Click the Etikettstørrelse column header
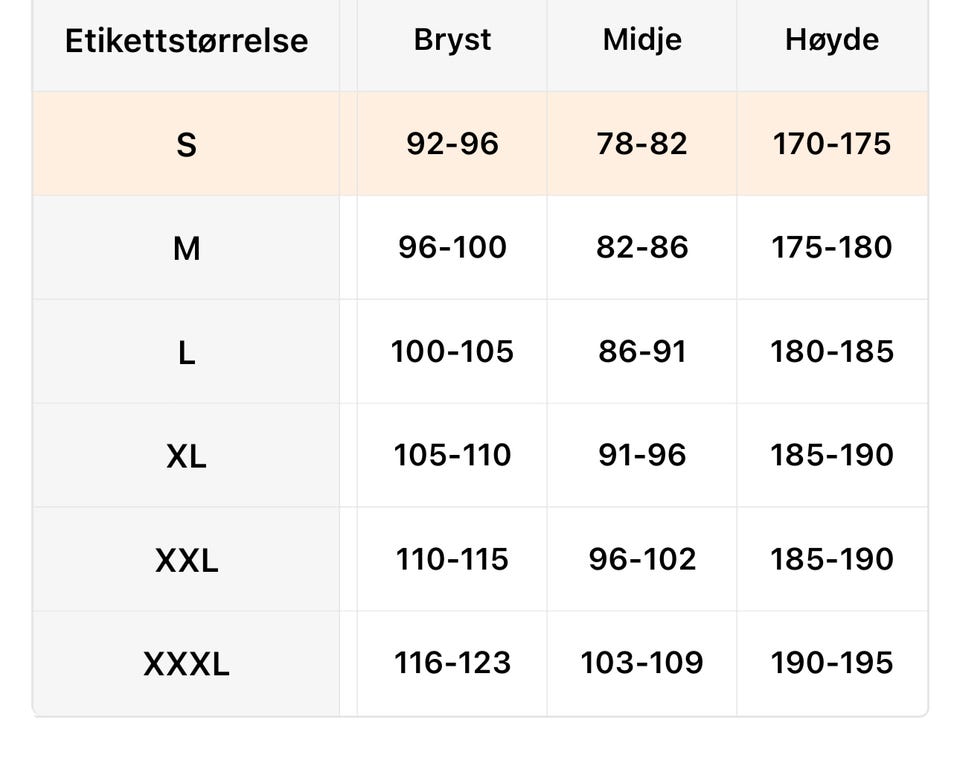 click(186, 41)
